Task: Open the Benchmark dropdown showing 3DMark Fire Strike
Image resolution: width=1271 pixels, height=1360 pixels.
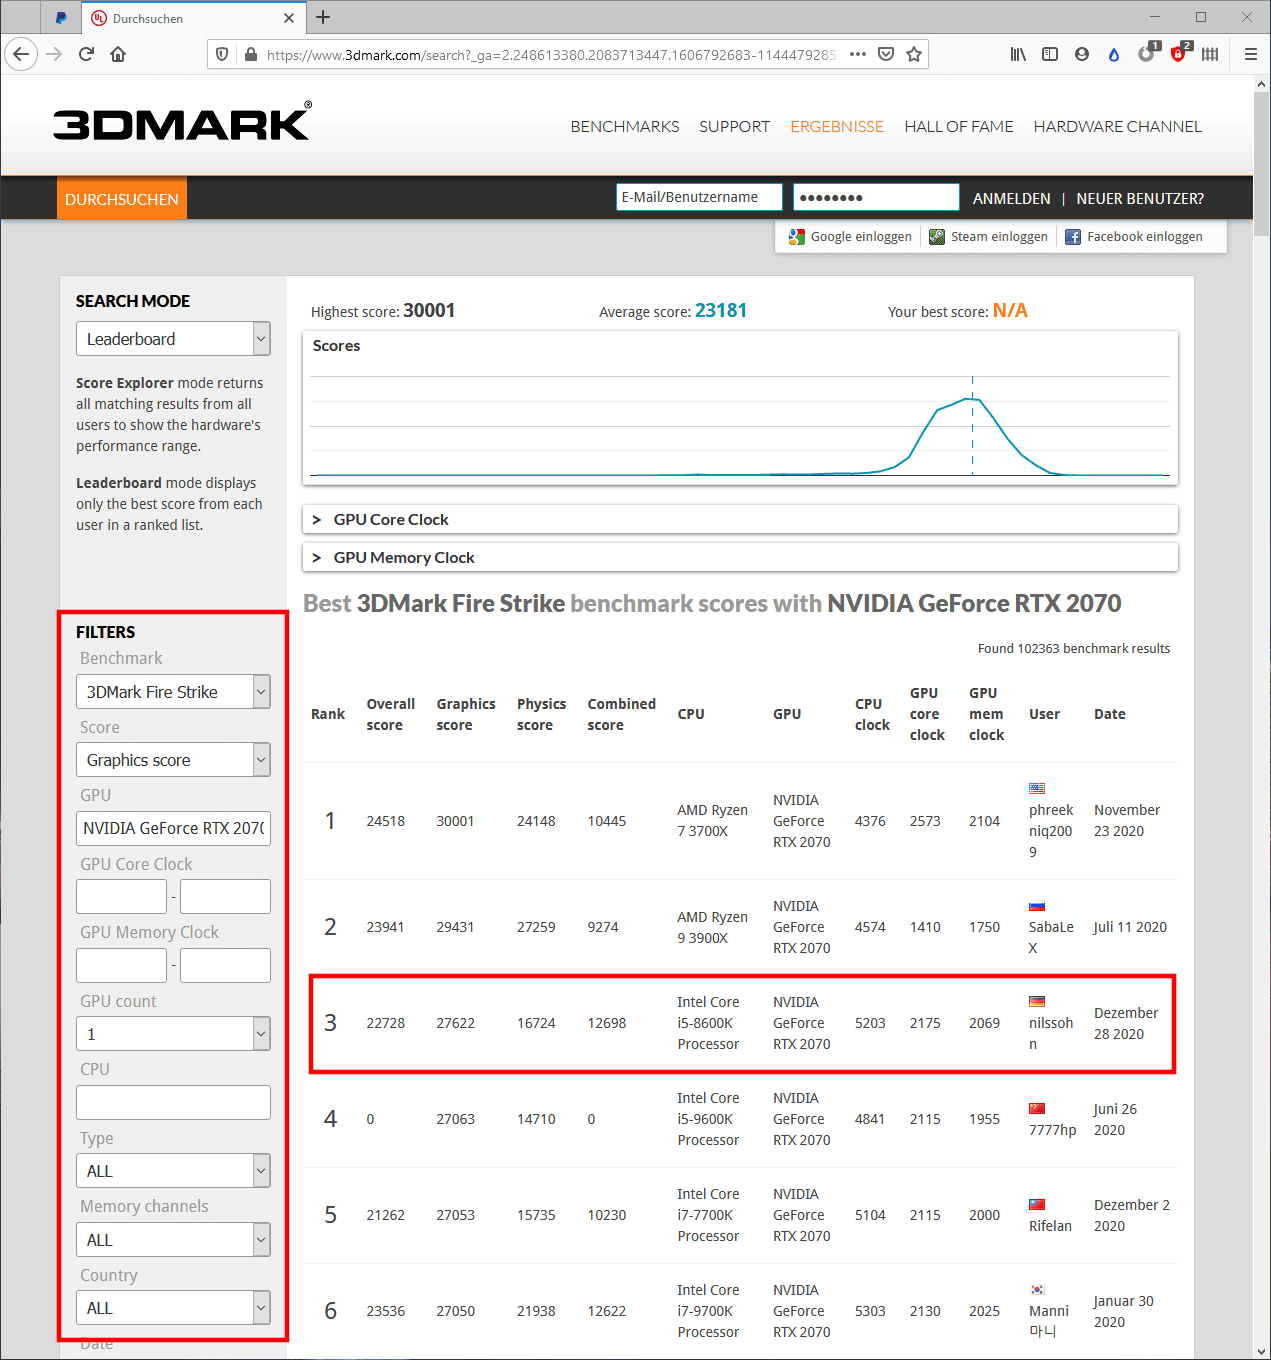Action: (x=173, y=692)
